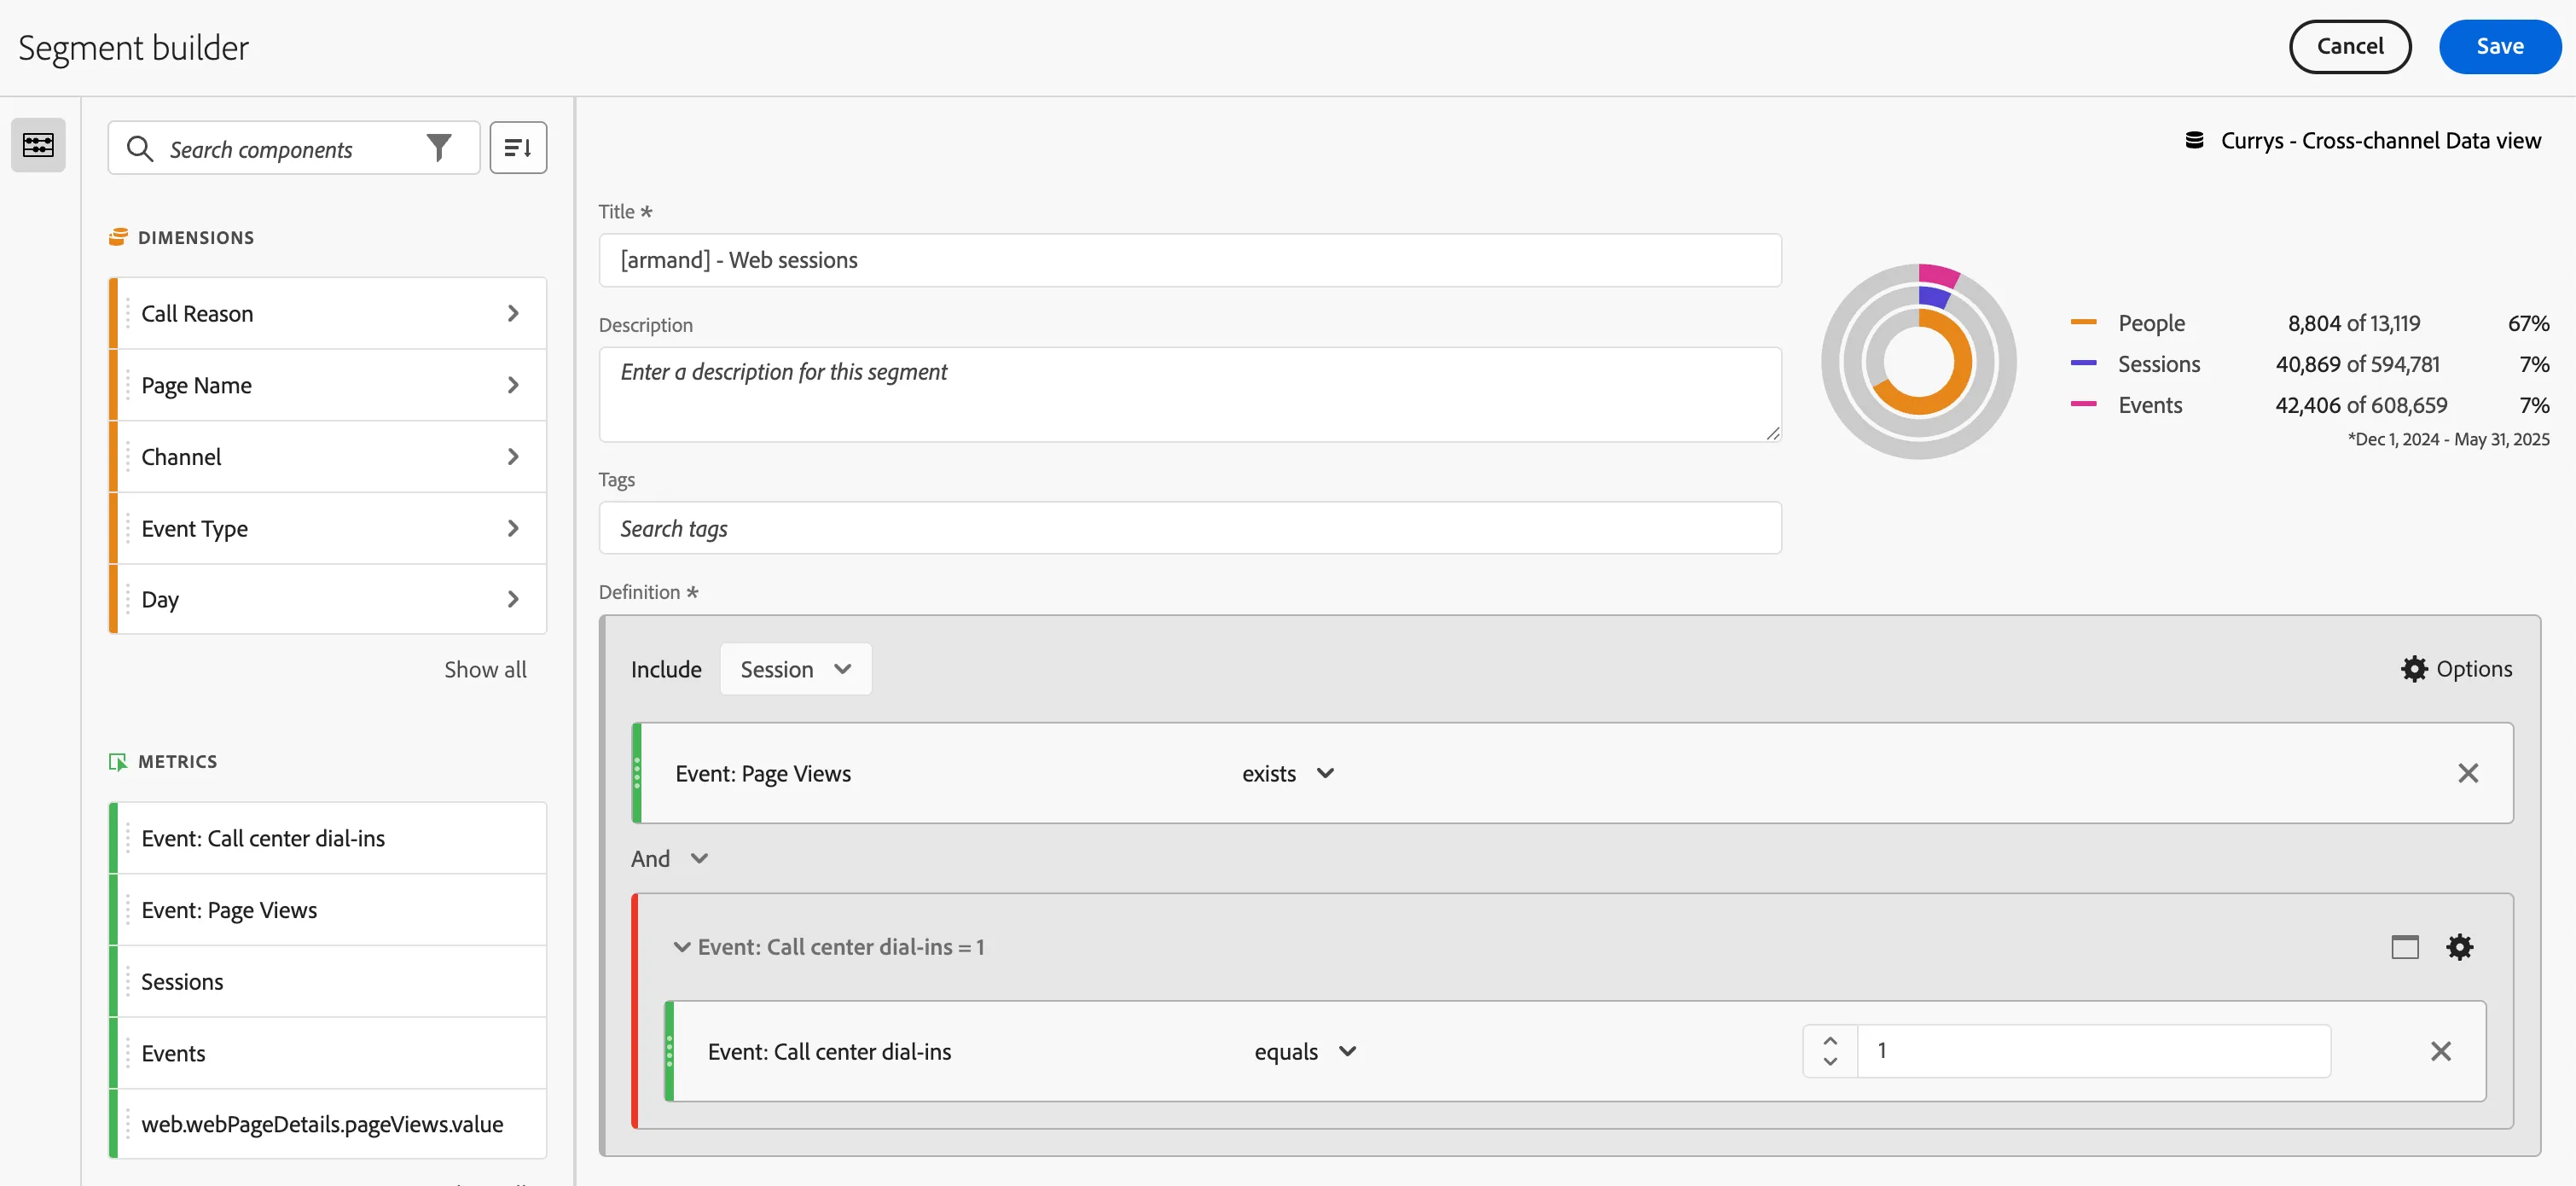Open the equals operator dropdown

pos(1305,1051)
